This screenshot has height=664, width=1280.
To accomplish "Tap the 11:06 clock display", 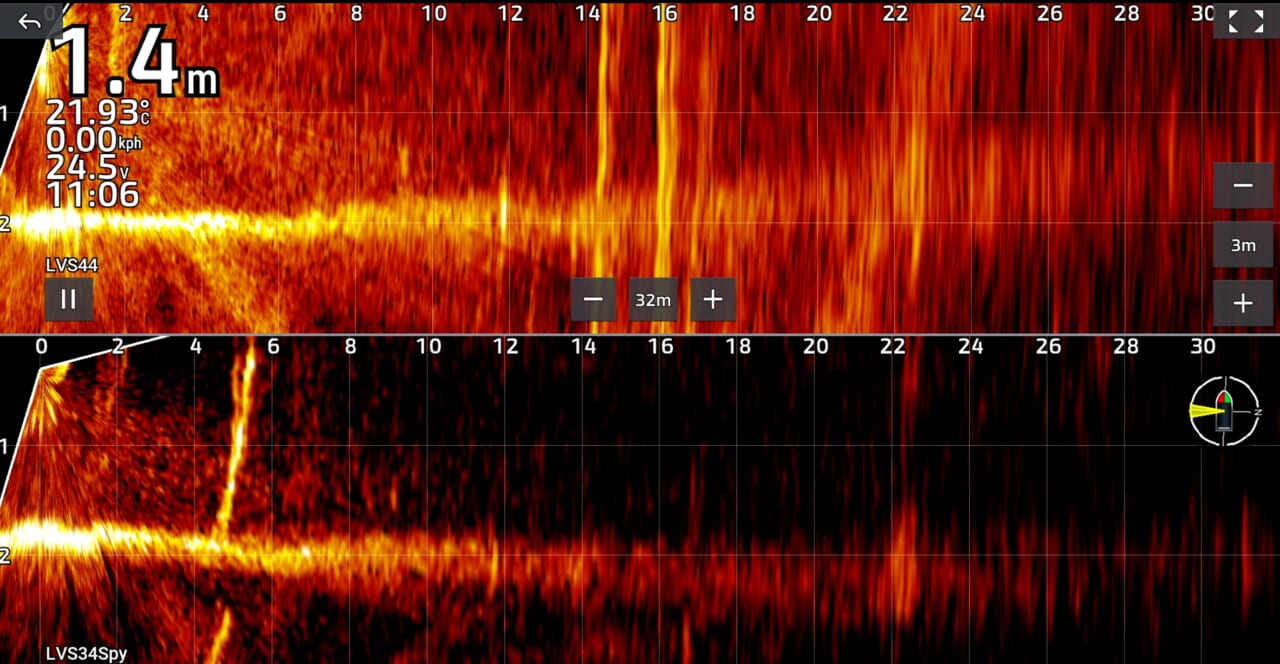I will coord(92,193).
